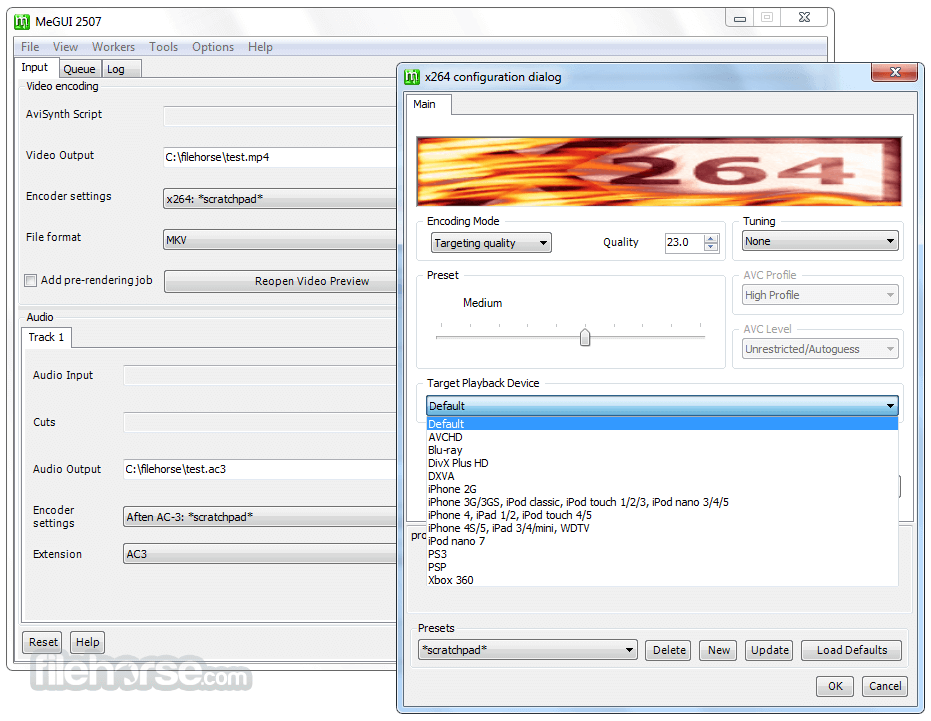Select DivX Plus HD playback device
The image size is (931, 721).
click(x=662, y=463)
